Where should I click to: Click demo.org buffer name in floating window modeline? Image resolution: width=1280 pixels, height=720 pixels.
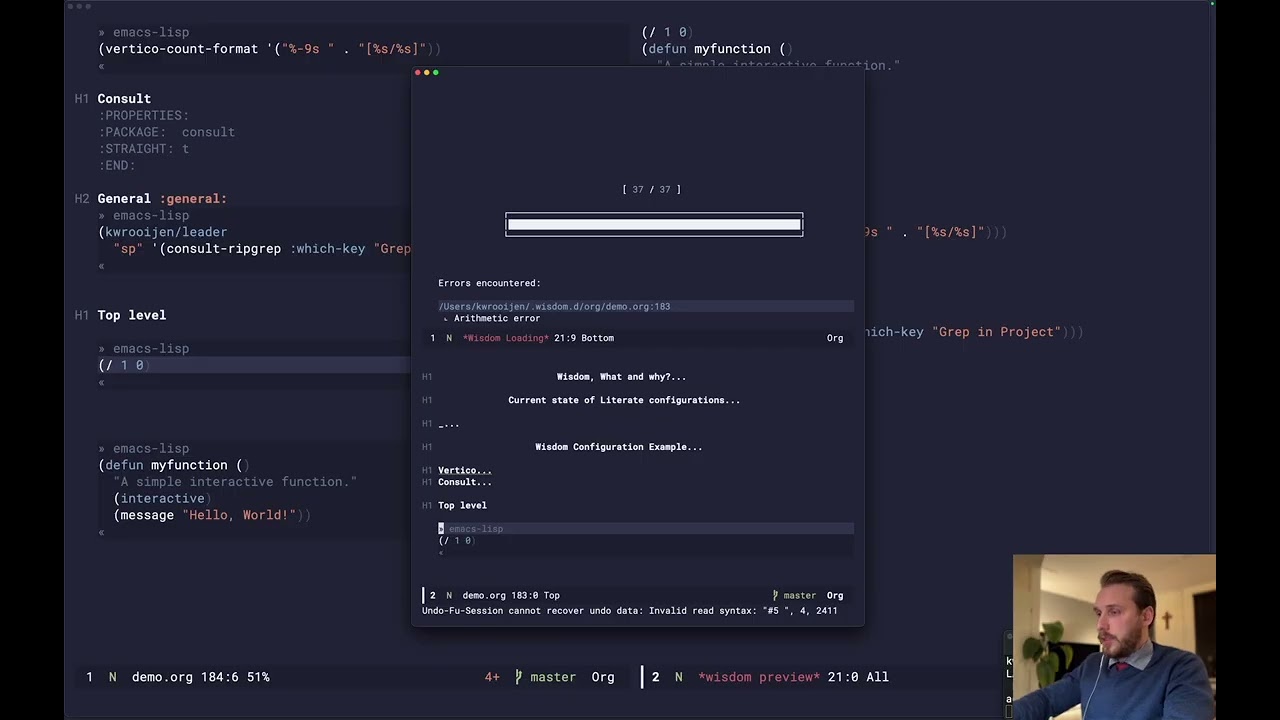pos(484,595)
